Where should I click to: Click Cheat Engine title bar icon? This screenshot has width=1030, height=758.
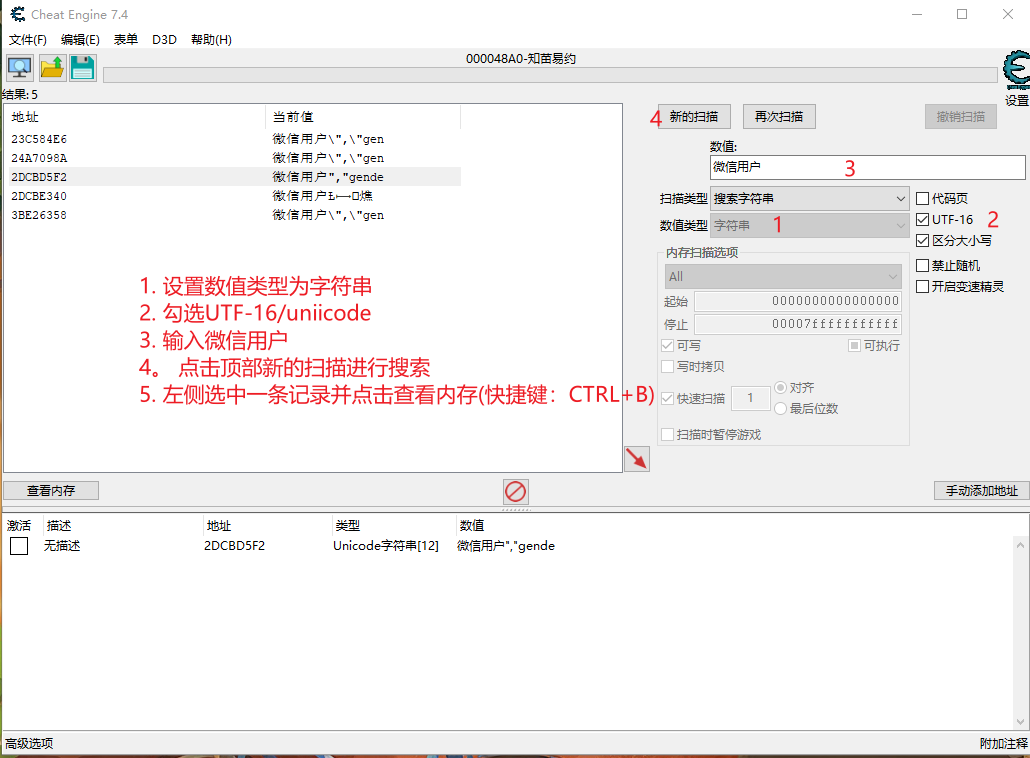click(18, 14)
